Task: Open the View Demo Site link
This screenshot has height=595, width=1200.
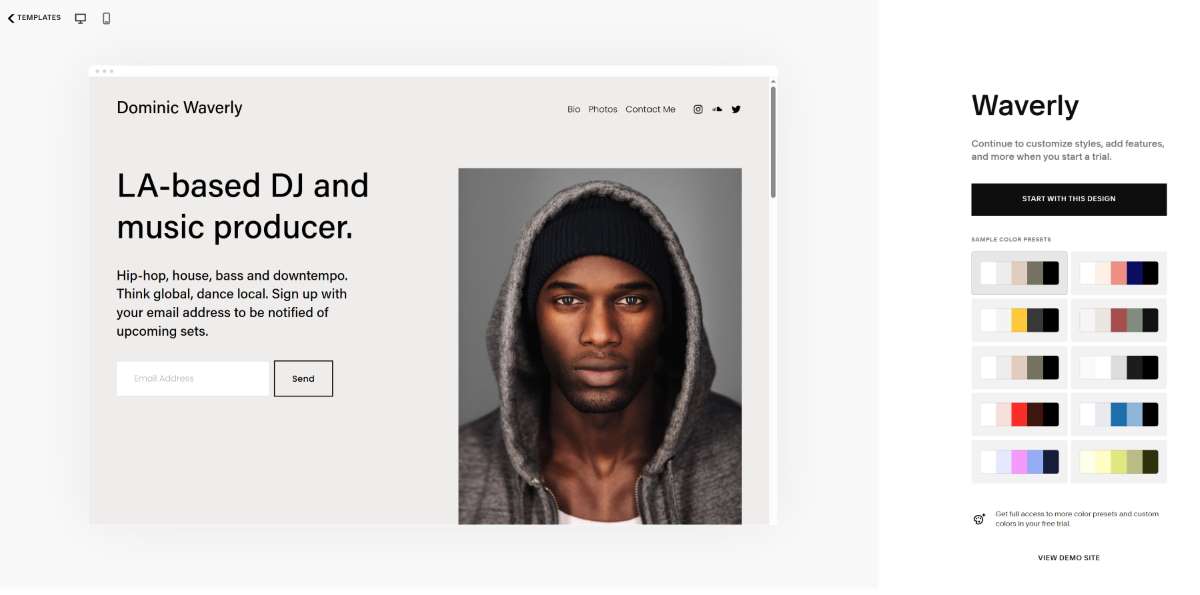Action: tap(1068, 558)
